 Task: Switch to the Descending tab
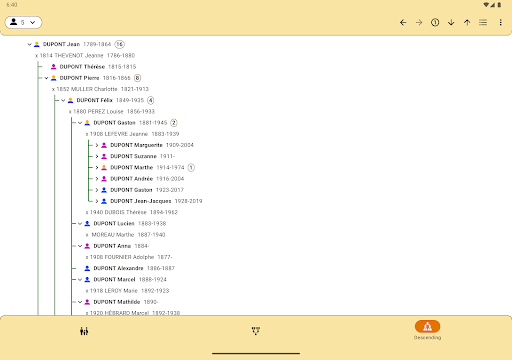pos(427,330)
